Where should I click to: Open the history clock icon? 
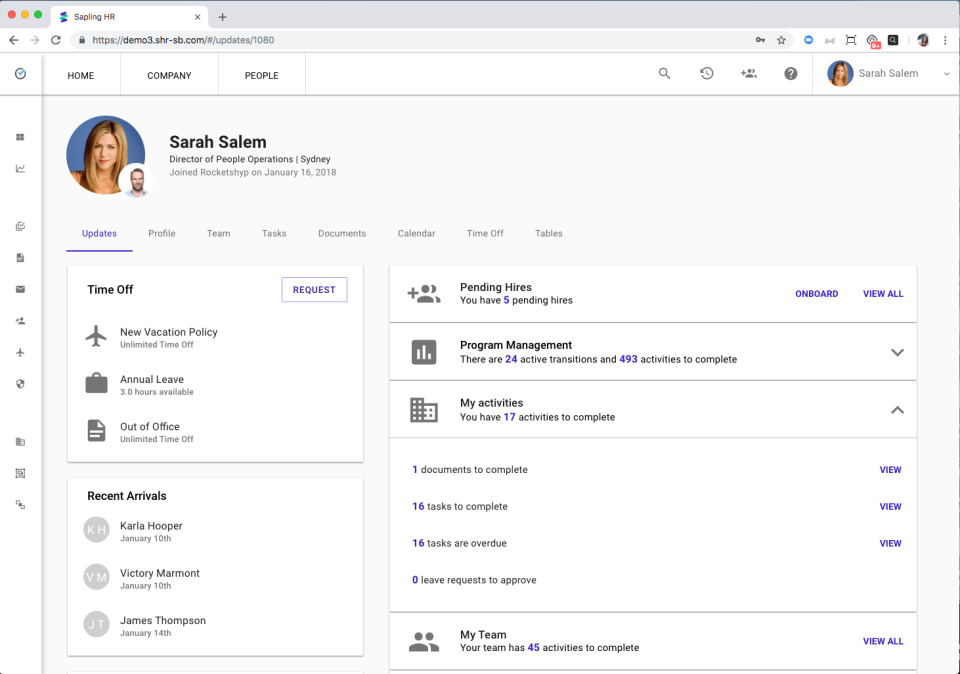(706, 74)
